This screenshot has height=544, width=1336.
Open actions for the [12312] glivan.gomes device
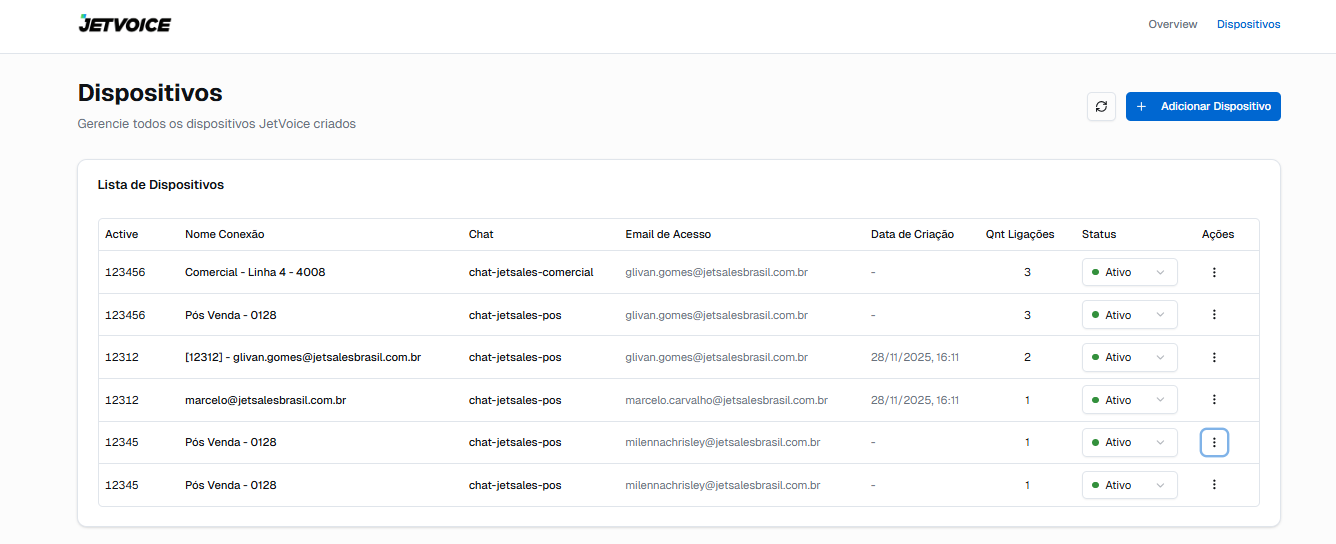pos(1214,357)
